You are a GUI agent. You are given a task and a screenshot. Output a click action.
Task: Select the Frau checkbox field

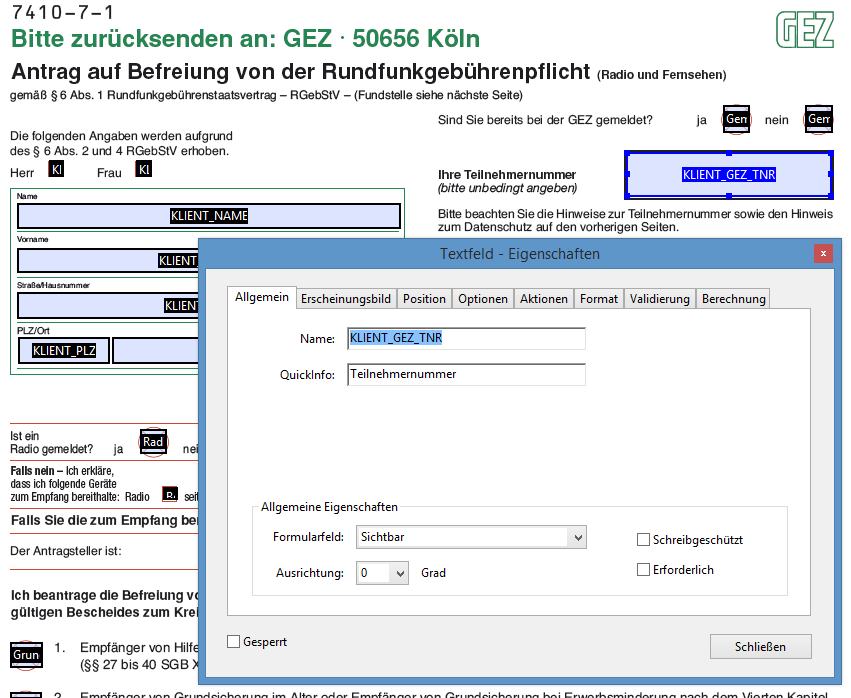[144, 169]
